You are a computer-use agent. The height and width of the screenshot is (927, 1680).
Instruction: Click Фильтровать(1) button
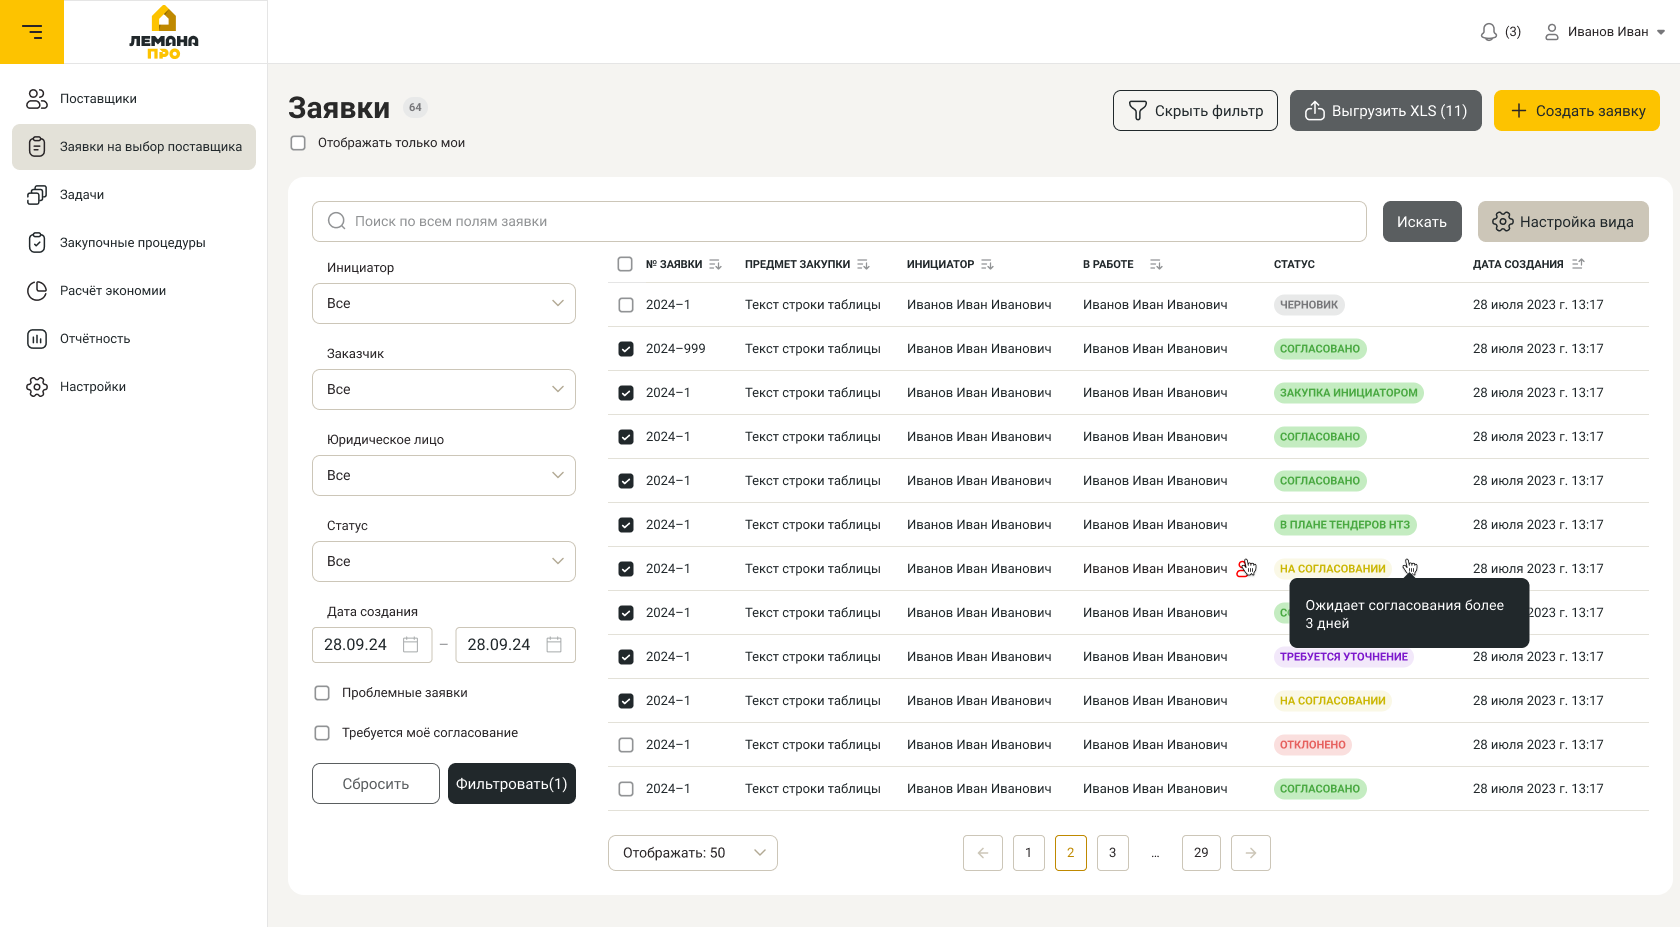click(x=512, y=784)
